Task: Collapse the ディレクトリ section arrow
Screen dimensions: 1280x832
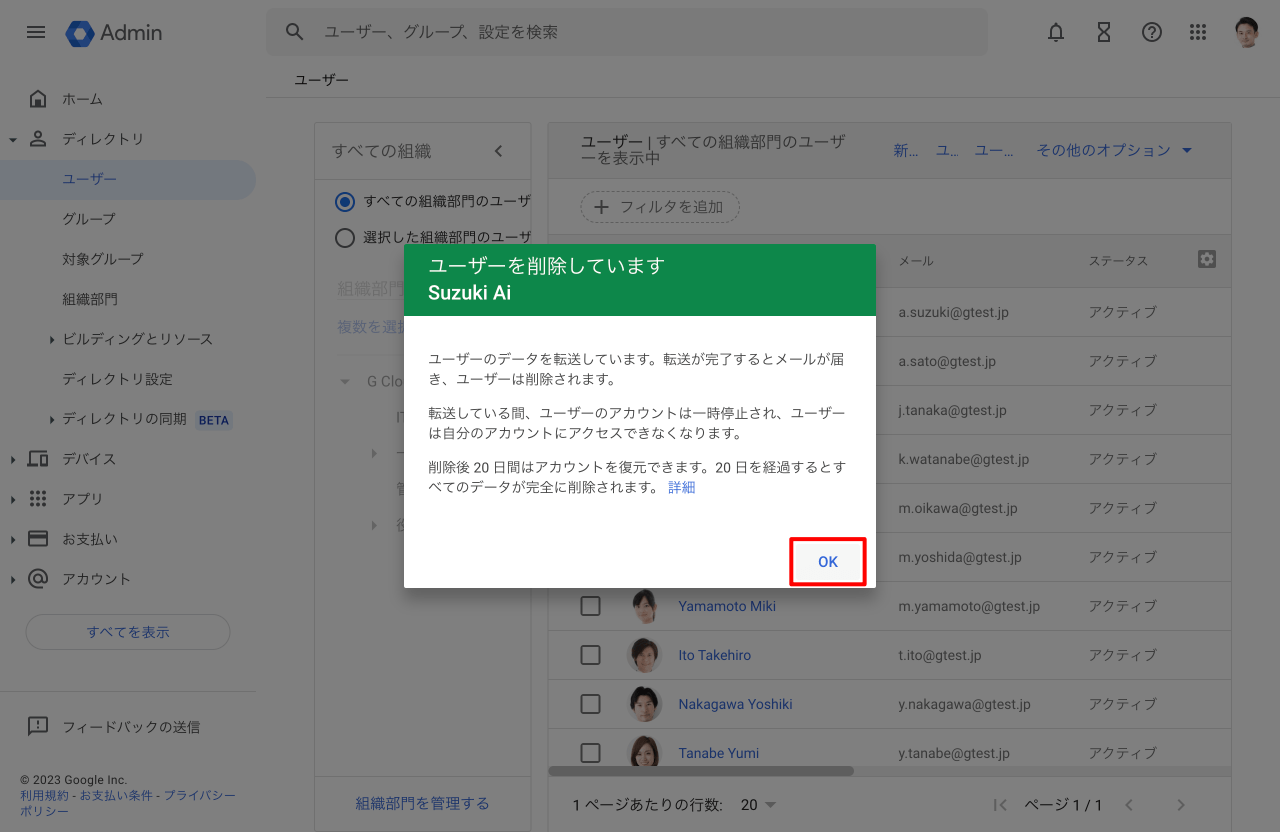Action: pyautogui.click(x=13, y=140)
